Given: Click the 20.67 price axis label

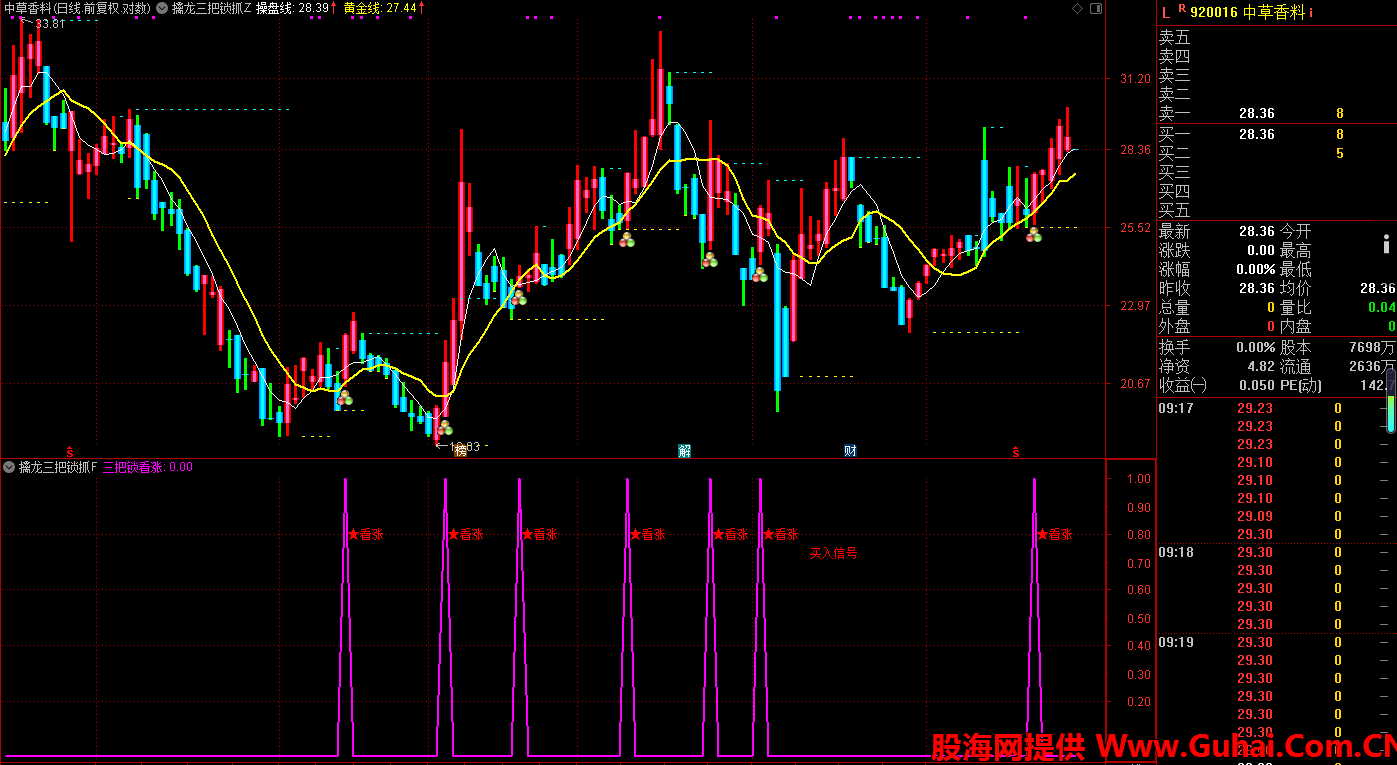Looking at the screenshot, I should pos(1135,383).
